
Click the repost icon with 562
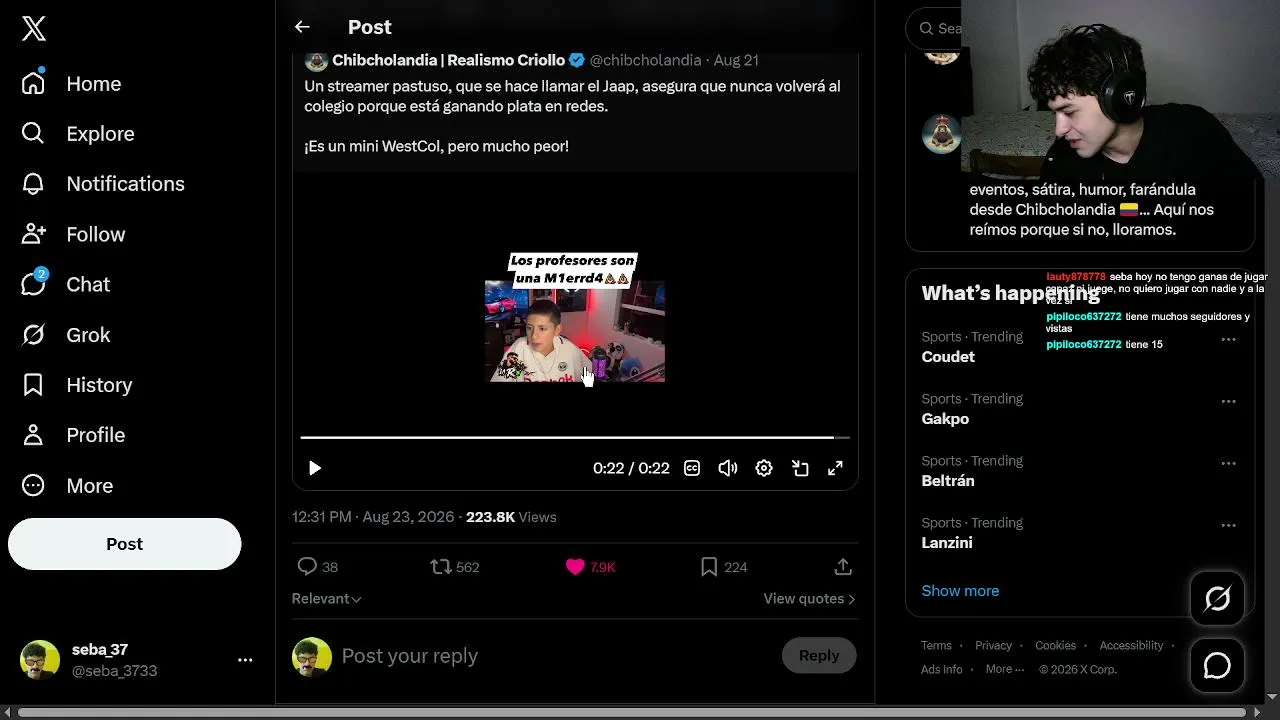(x=440, y=567)
